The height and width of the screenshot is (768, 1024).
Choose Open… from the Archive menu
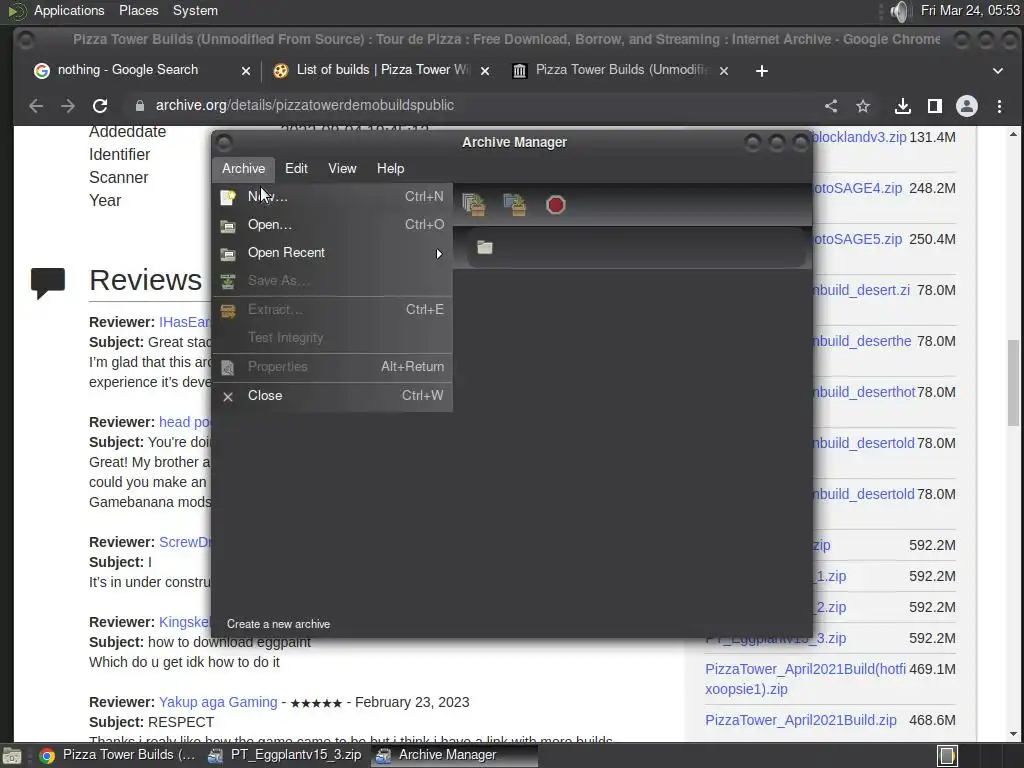pos(333,225)
